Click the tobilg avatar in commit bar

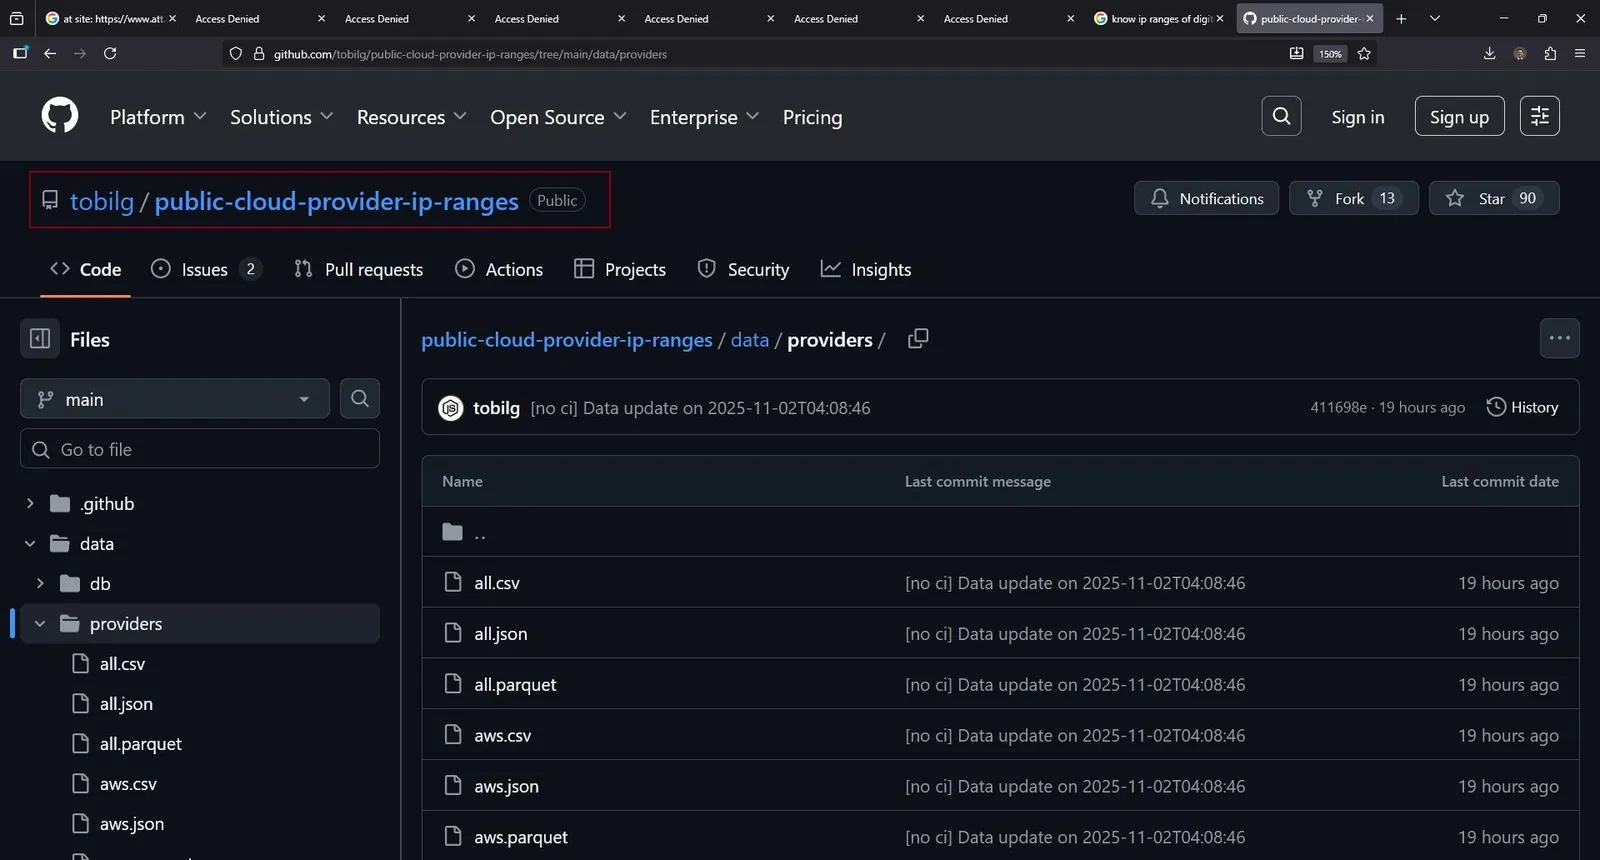click(x=451, y=408)
